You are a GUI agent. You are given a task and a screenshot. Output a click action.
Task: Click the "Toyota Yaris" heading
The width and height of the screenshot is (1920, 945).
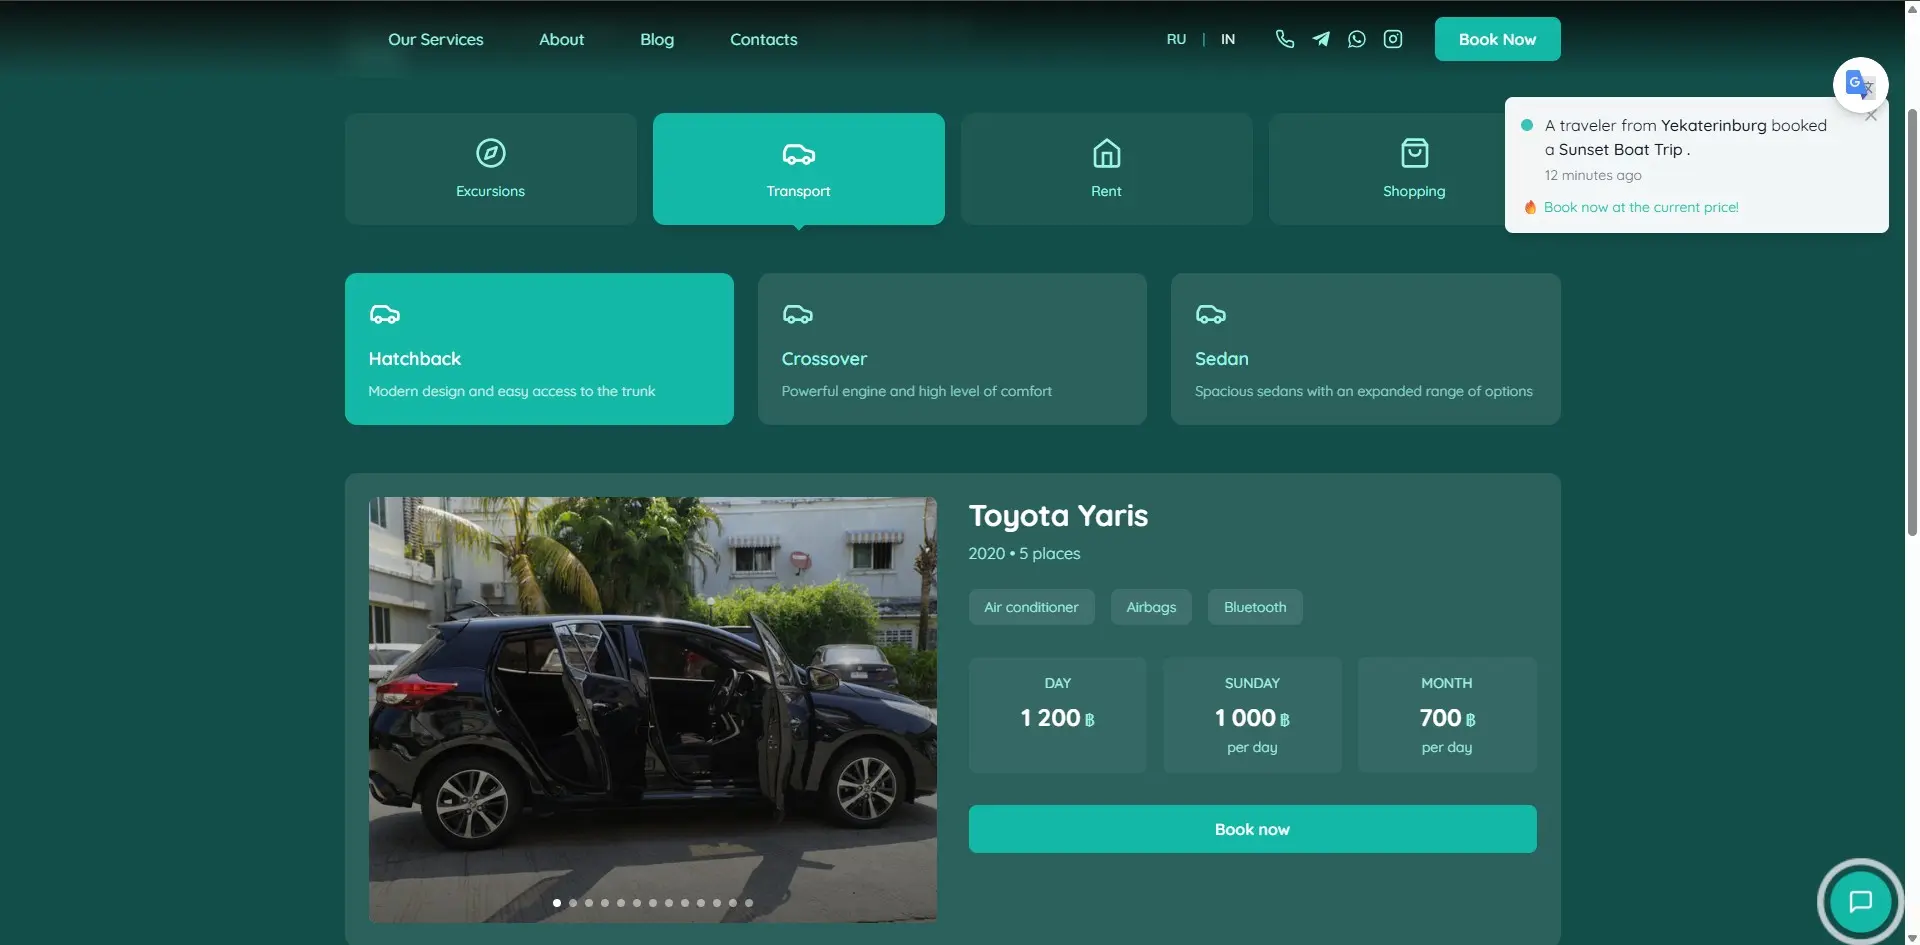[1058, 516]
